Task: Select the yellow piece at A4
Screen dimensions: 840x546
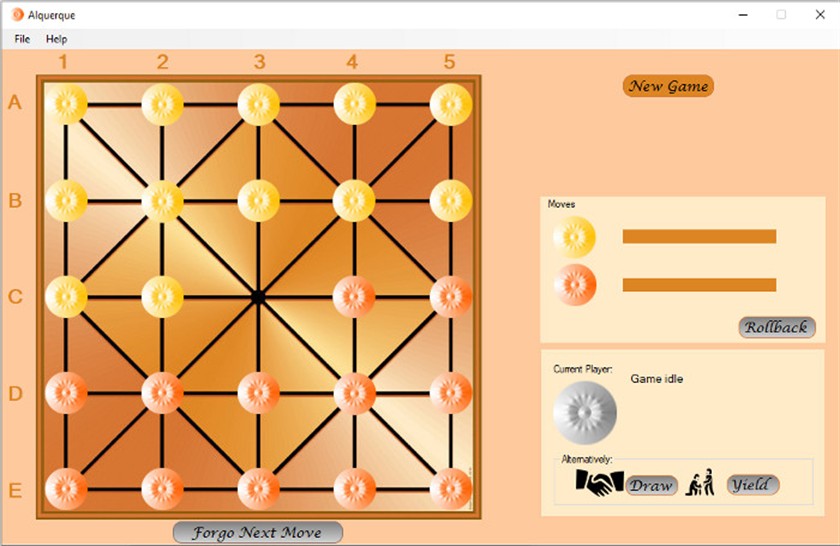Action: click(354, 104)
